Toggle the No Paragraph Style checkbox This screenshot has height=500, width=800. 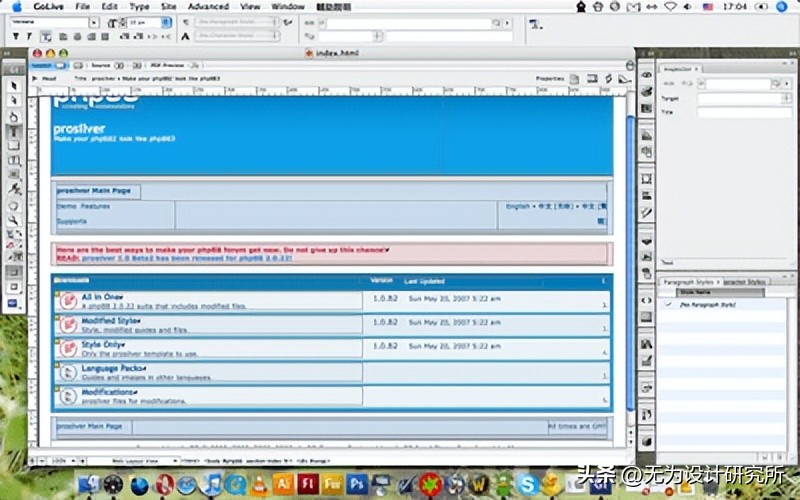pos(668,302)
